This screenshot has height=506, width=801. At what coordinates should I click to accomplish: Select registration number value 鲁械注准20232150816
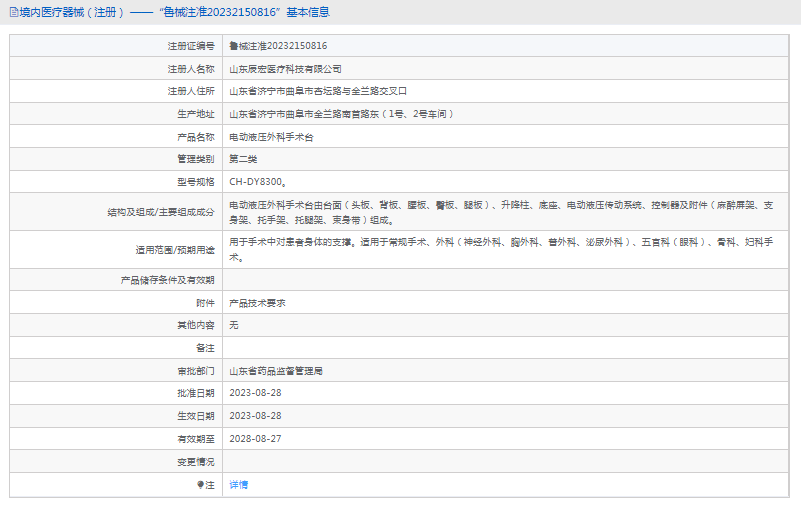tap(278, 46)
